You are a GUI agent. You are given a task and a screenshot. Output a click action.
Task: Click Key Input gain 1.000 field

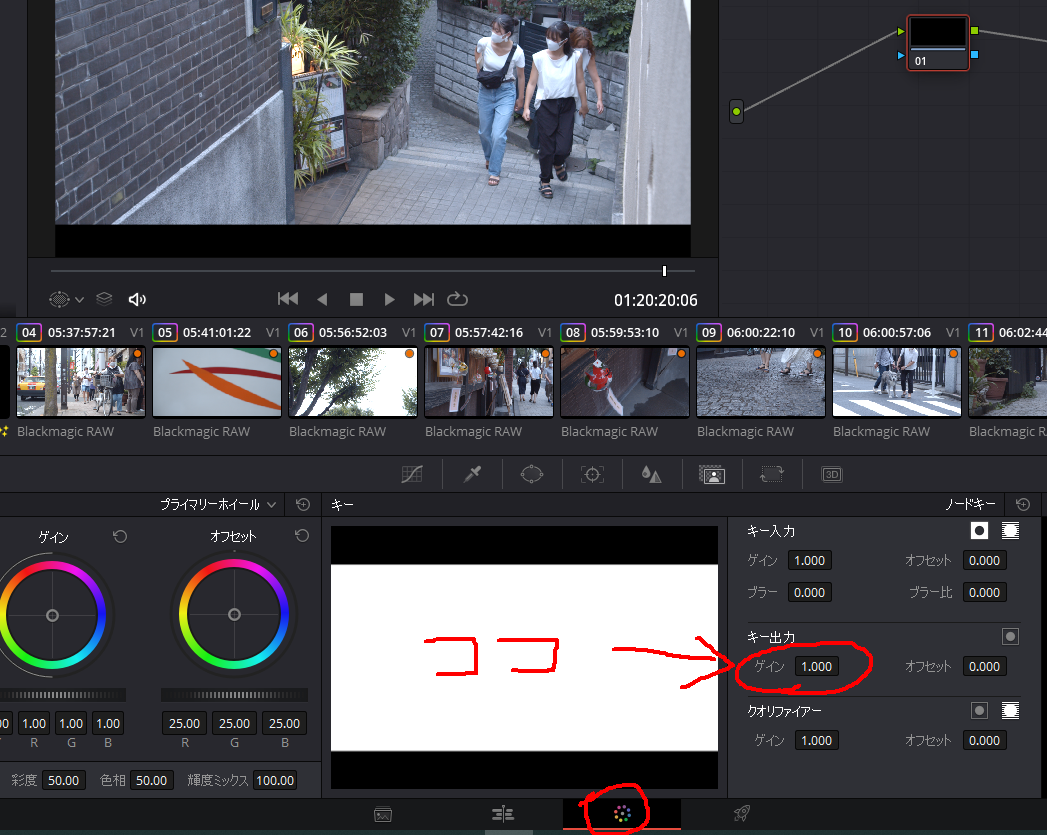pyautogui.click(x=809, y=561)
